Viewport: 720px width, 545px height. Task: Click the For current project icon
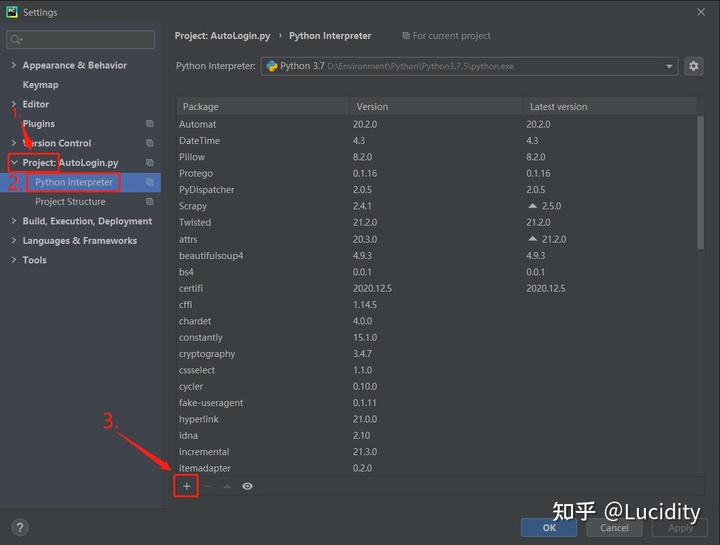(x=406, y=36)
